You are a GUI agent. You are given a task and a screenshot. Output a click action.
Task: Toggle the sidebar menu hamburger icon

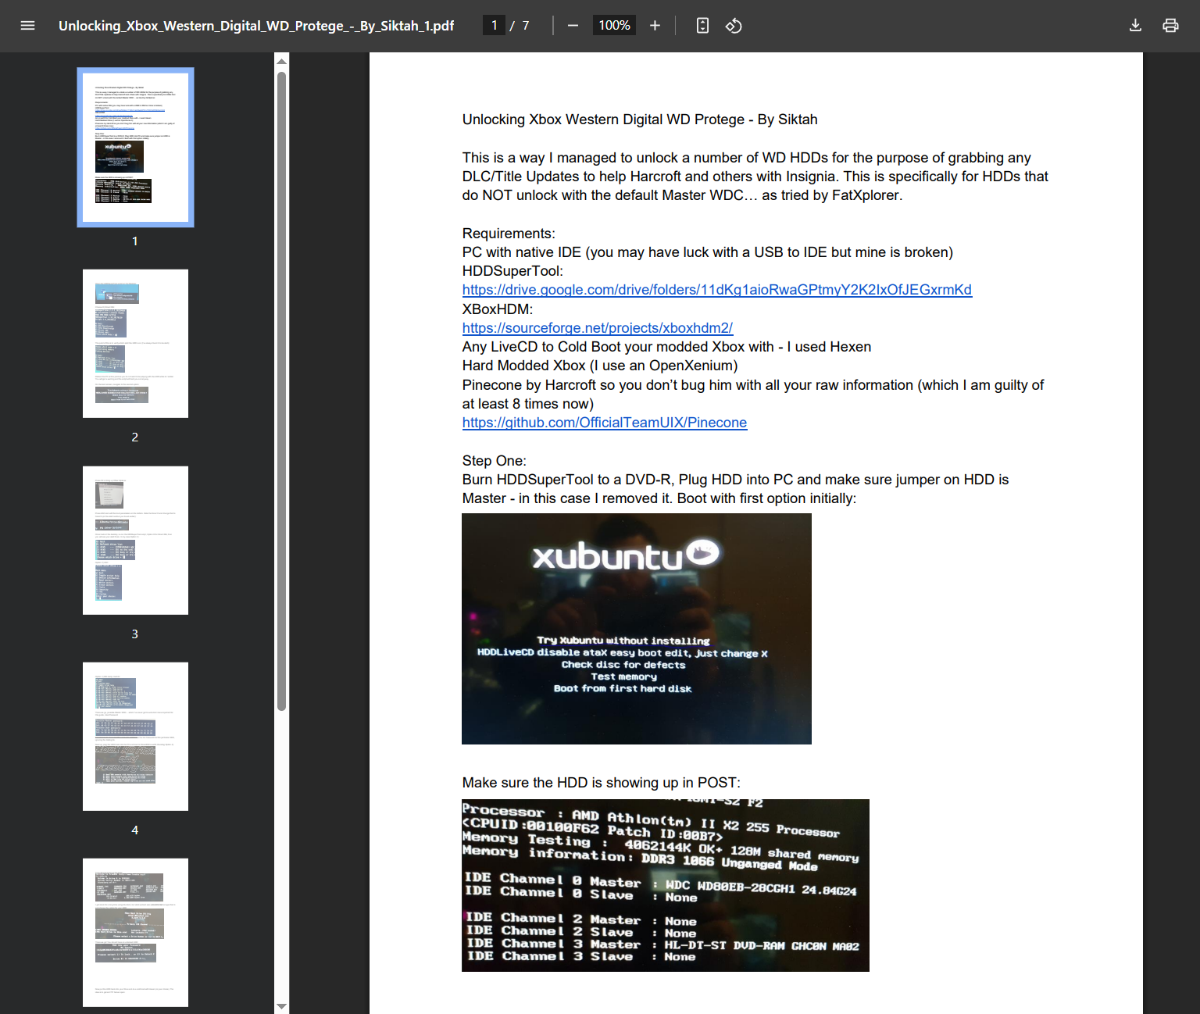[27, 25]
